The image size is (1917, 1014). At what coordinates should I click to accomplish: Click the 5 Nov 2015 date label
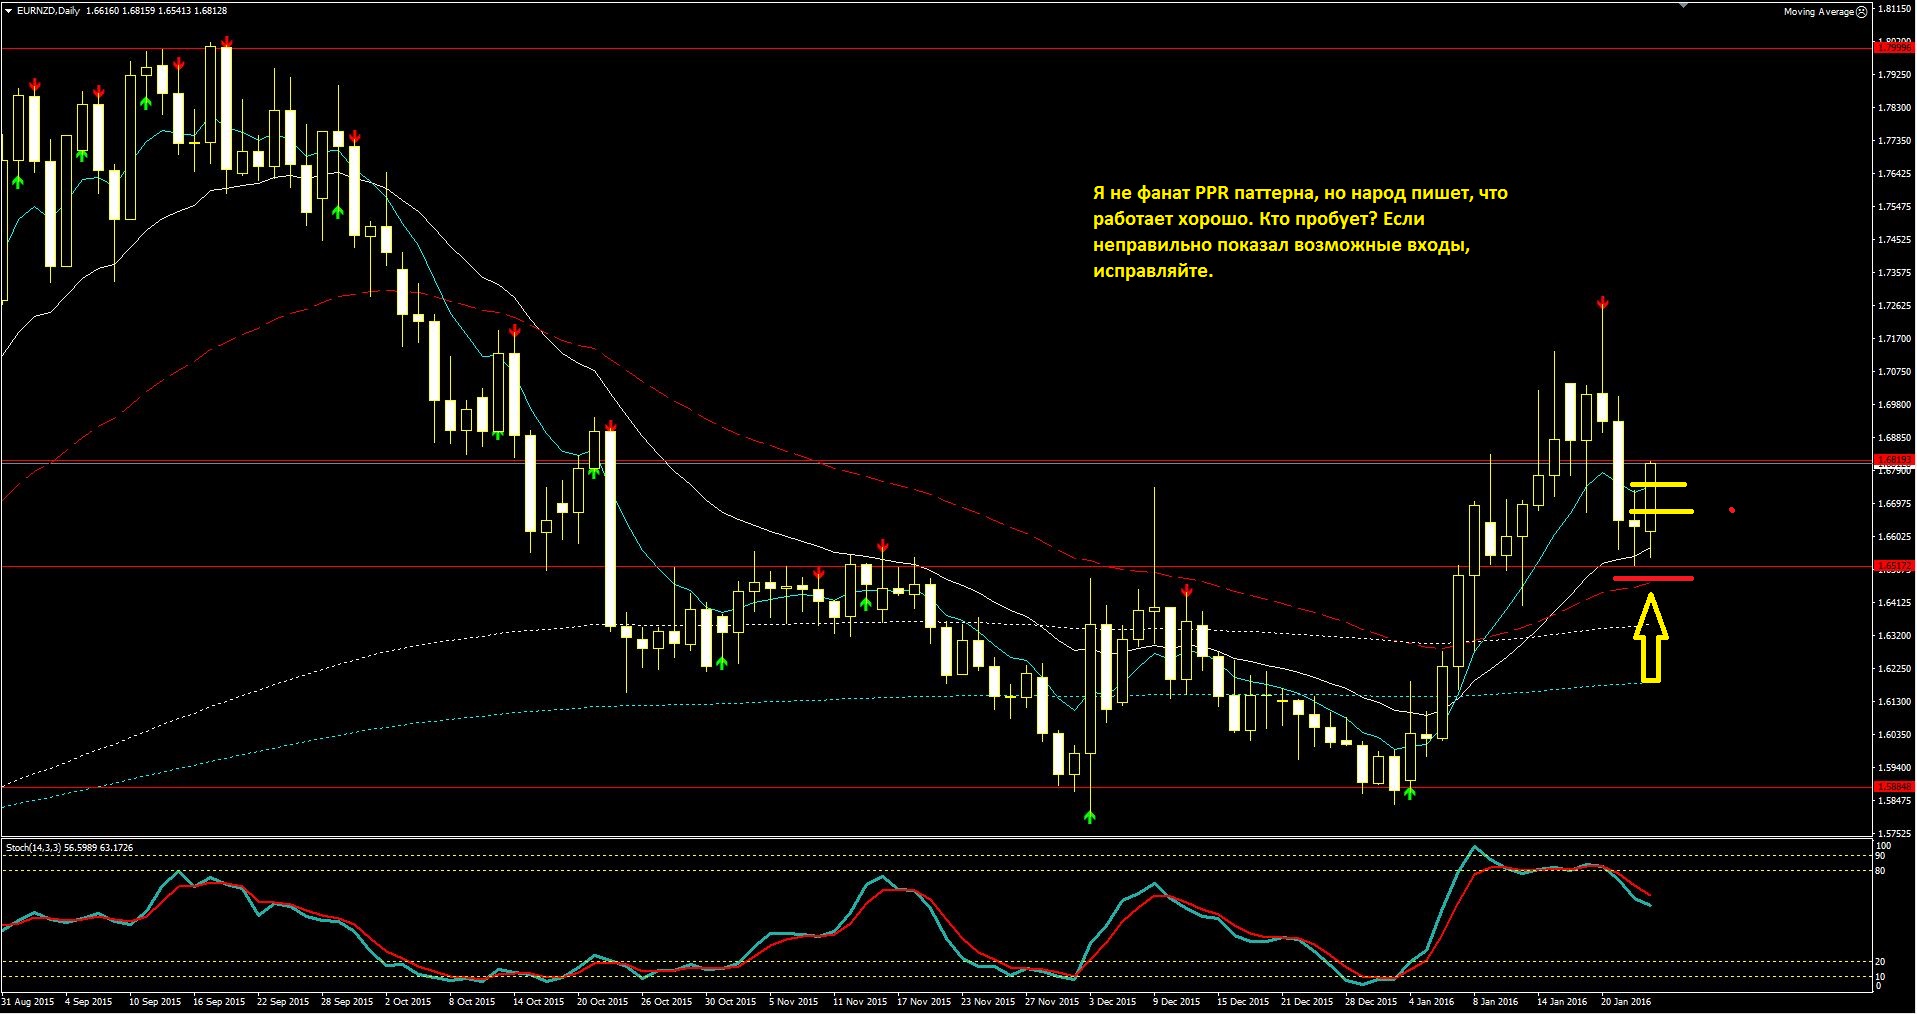point(793,1002)
